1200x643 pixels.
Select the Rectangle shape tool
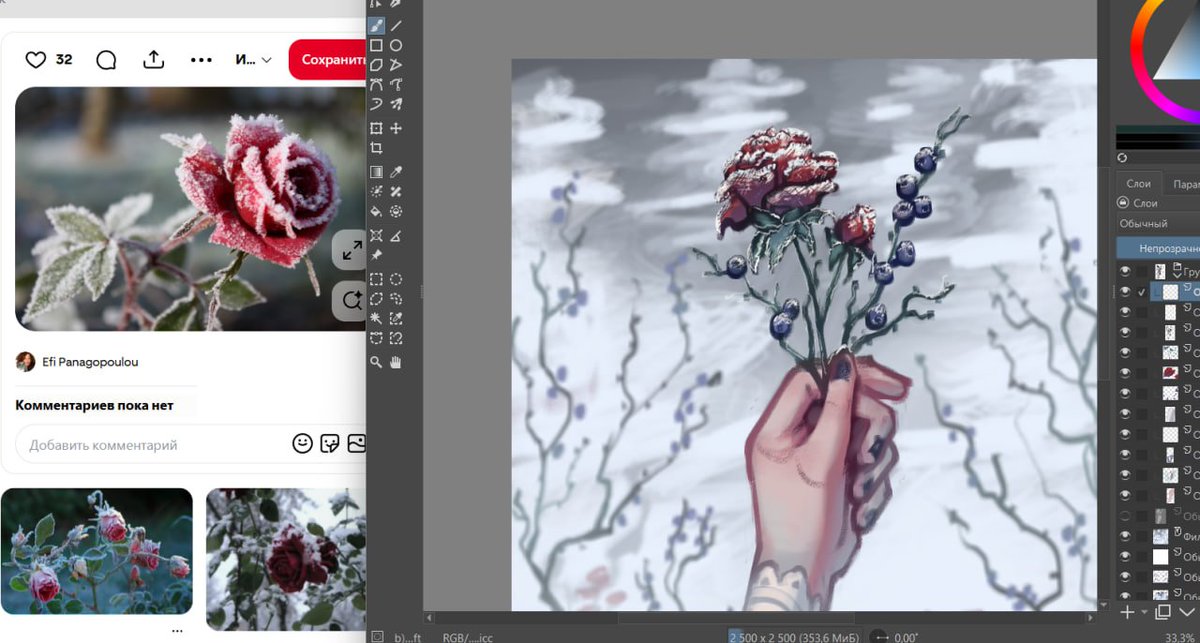click(x=376, y=46)
